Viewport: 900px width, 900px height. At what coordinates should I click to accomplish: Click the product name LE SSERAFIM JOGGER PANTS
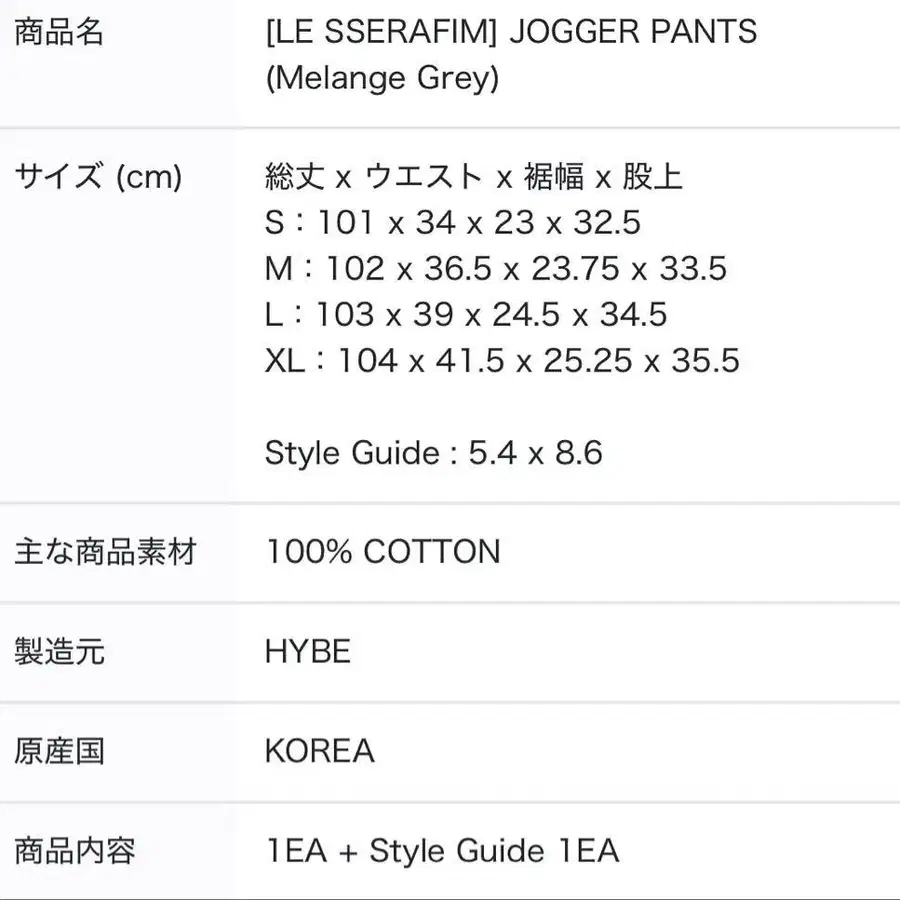(510, 32)
